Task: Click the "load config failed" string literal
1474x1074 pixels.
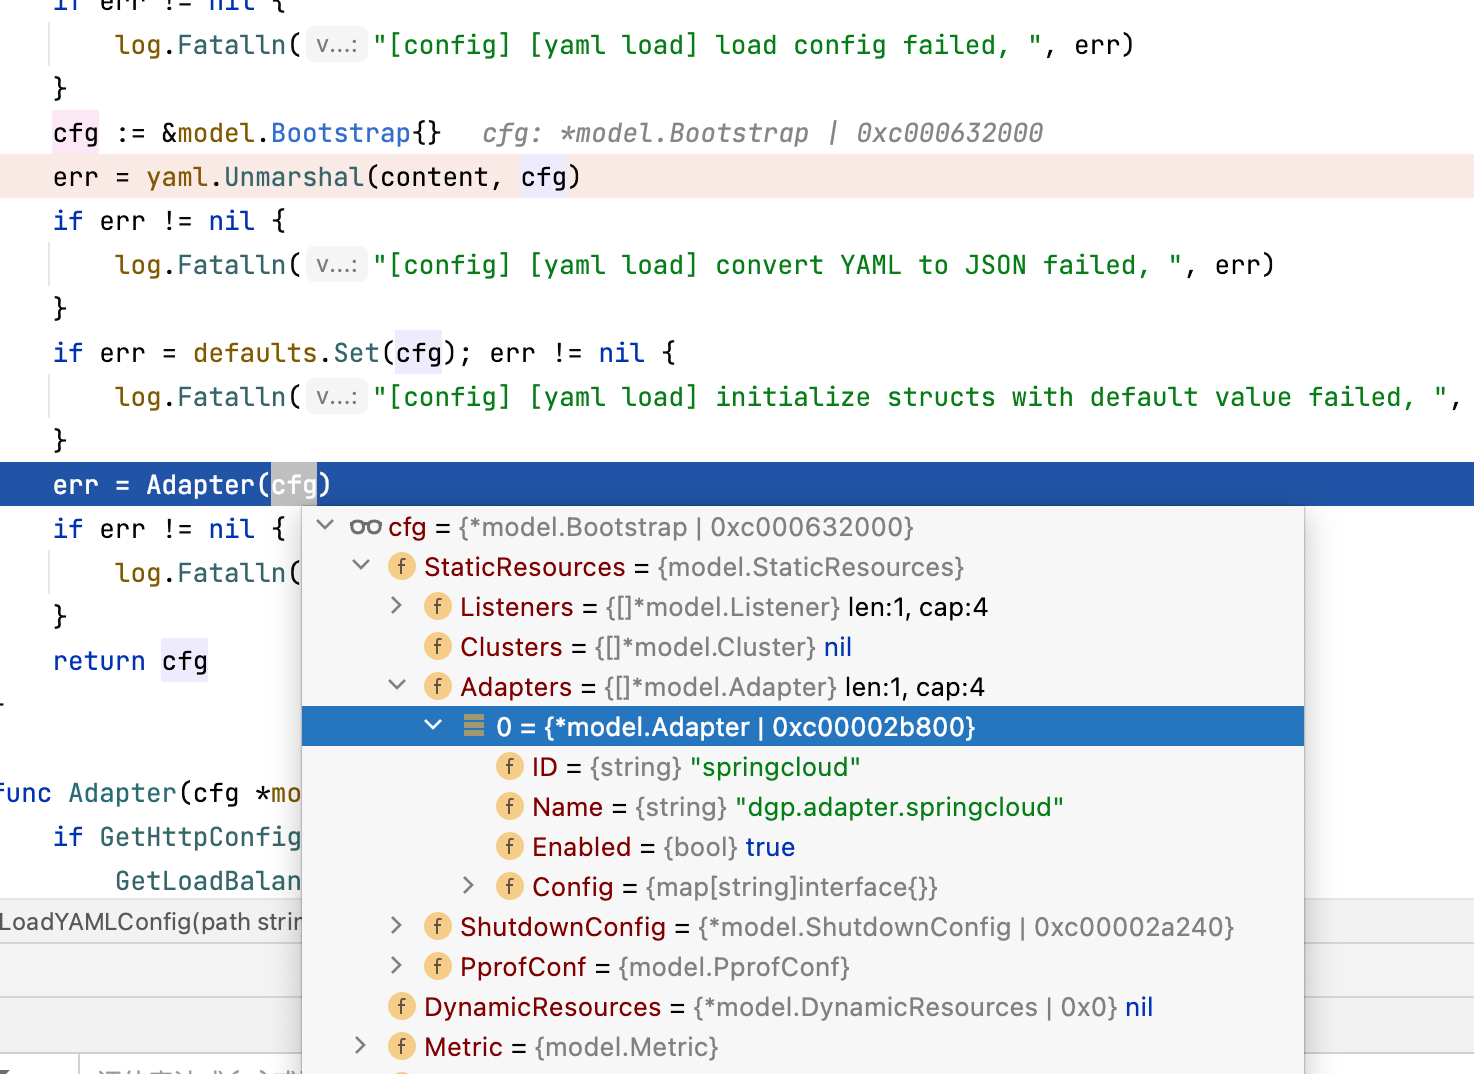Action: 708,45
